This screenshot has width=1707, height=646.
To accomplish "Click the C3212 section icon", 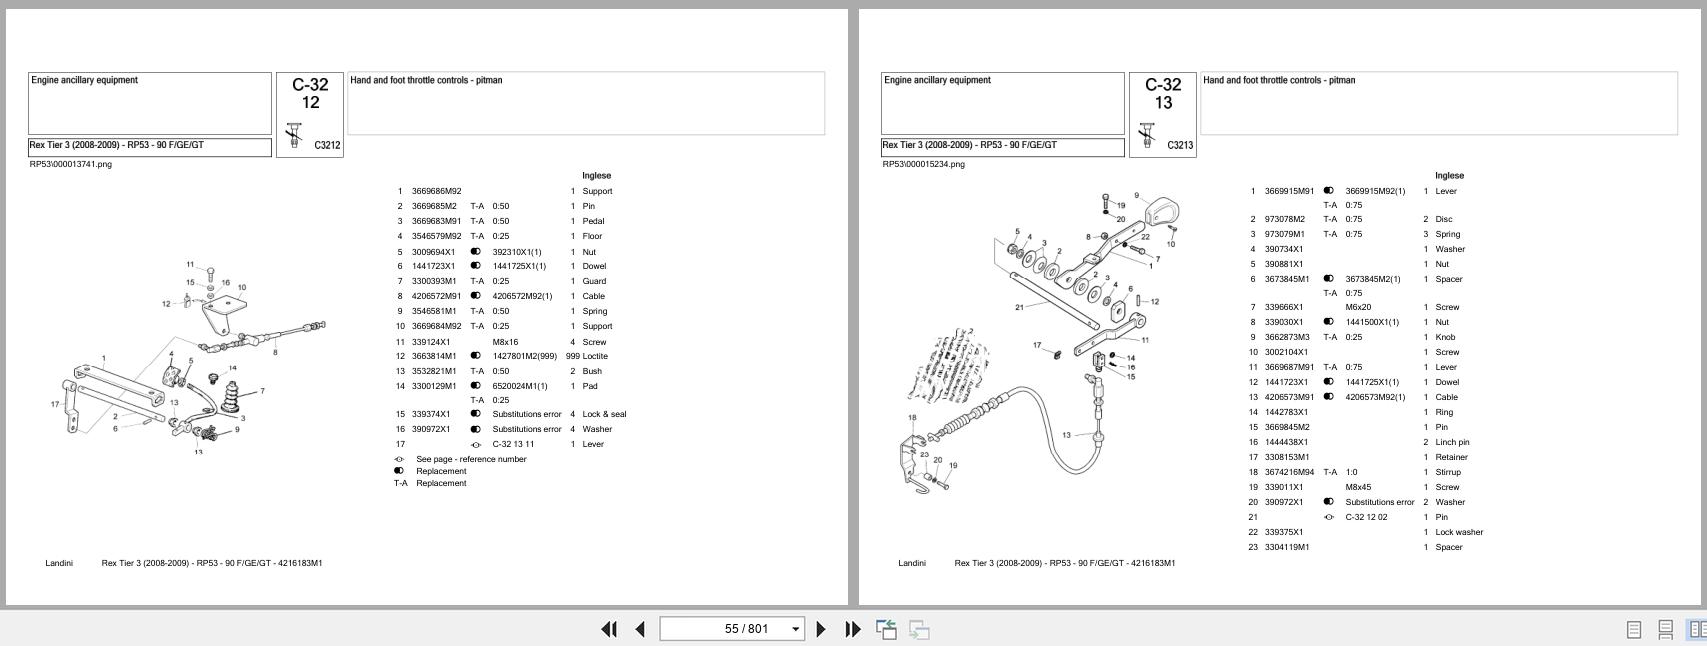I will pyautogui.click(x=293, y=137).
